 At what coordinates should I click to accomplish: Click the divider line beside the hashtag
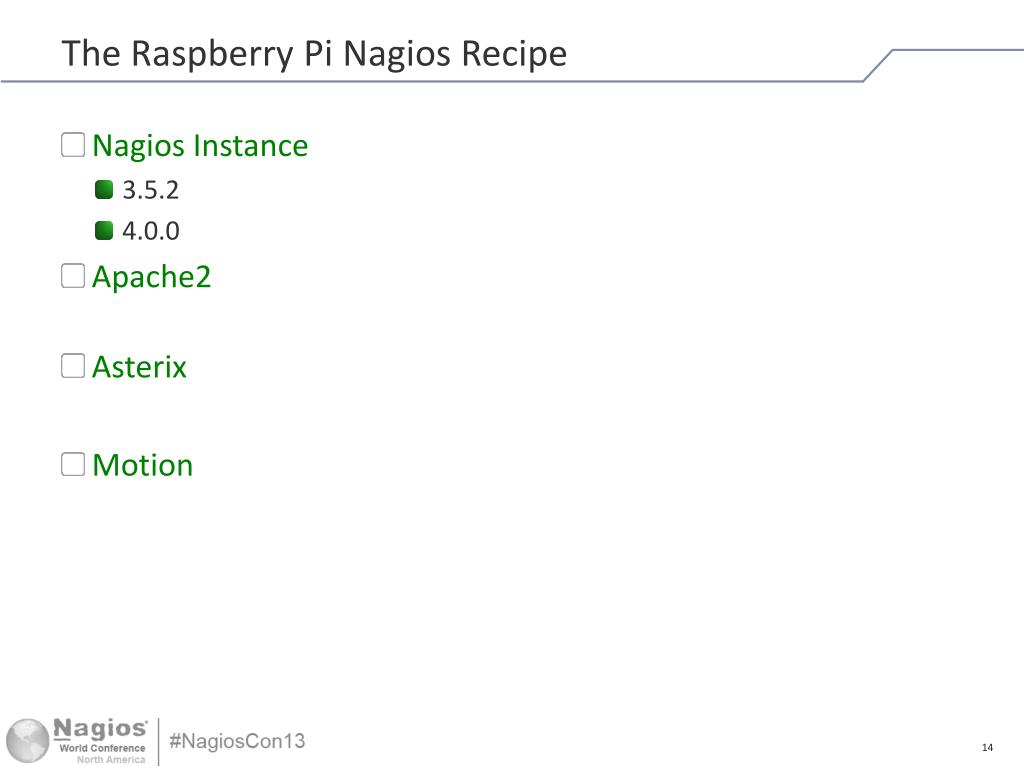pyautogui.click(x=159, y=741)
